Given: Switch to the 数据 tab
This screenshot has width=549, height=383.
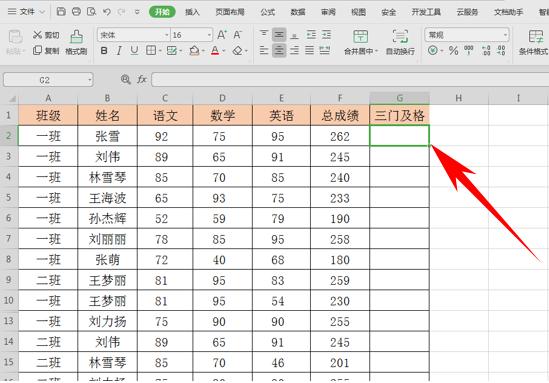Looking at the screenshot, I should [x=298, y=12].
